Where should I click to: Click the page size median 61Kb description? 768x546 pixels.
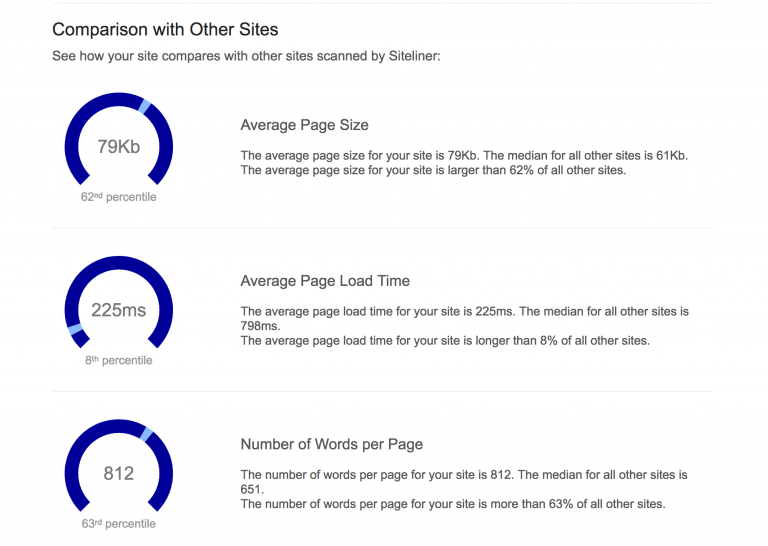pyautogui.click(x=464, y=156)
